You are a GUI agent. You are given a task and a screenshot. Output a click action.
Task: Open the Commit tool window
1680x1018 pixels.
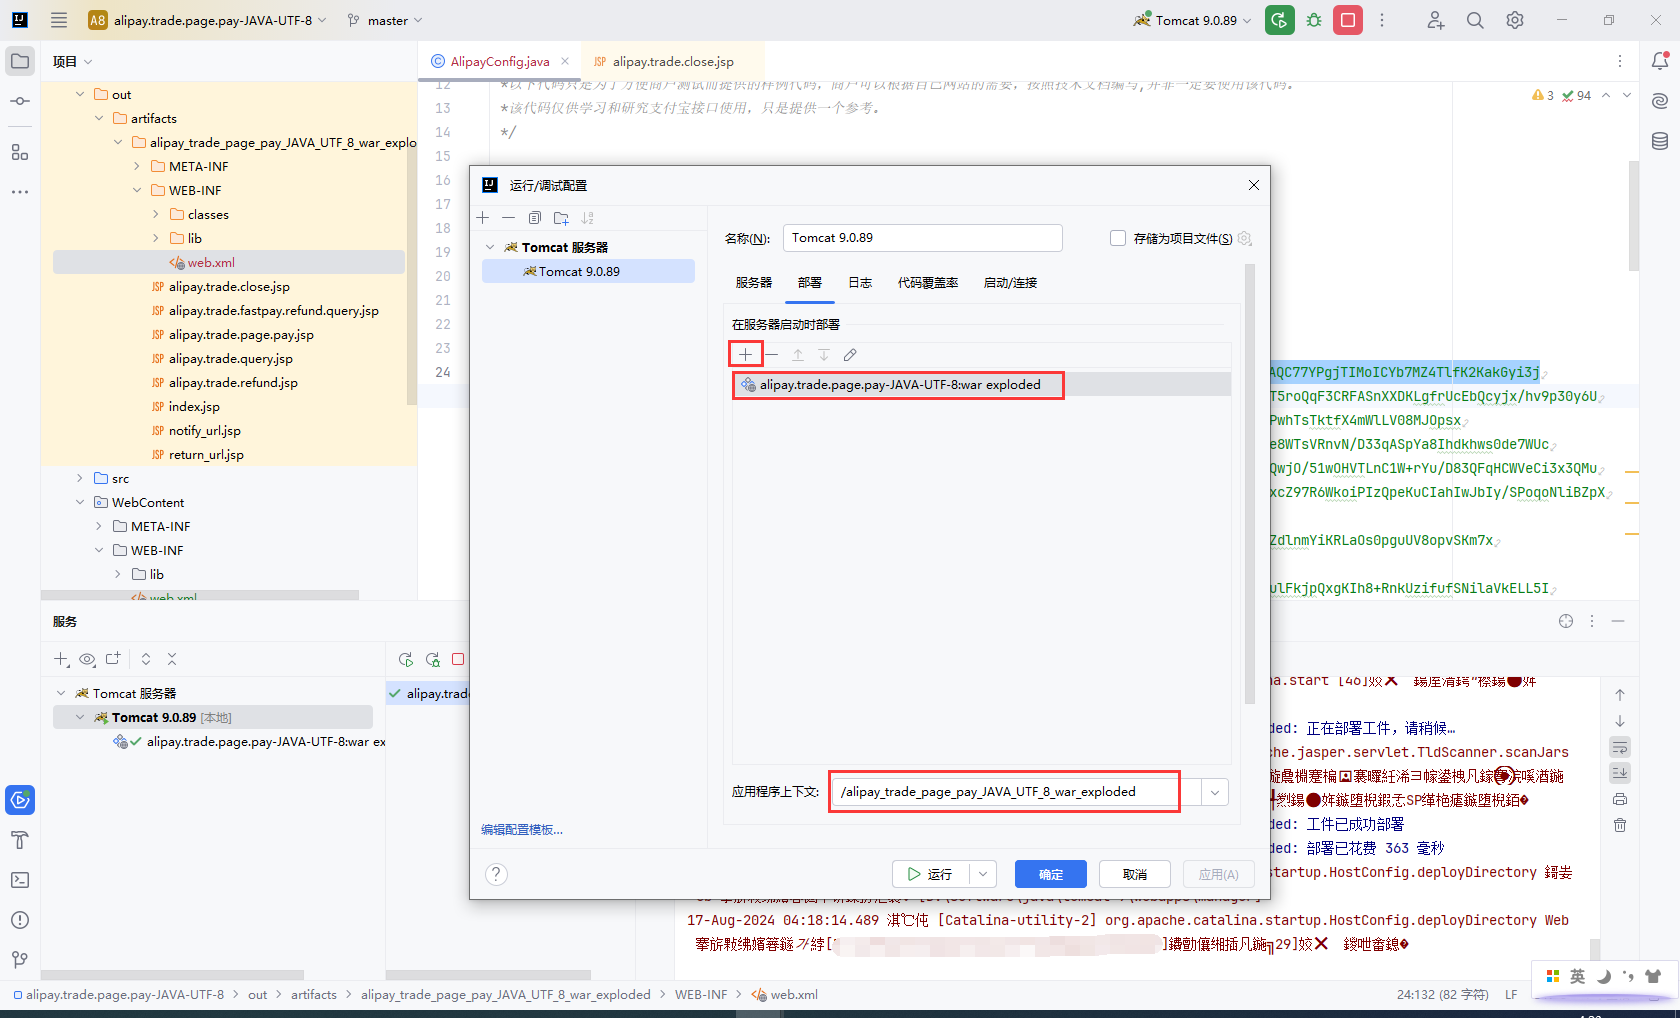click(20, 101)
